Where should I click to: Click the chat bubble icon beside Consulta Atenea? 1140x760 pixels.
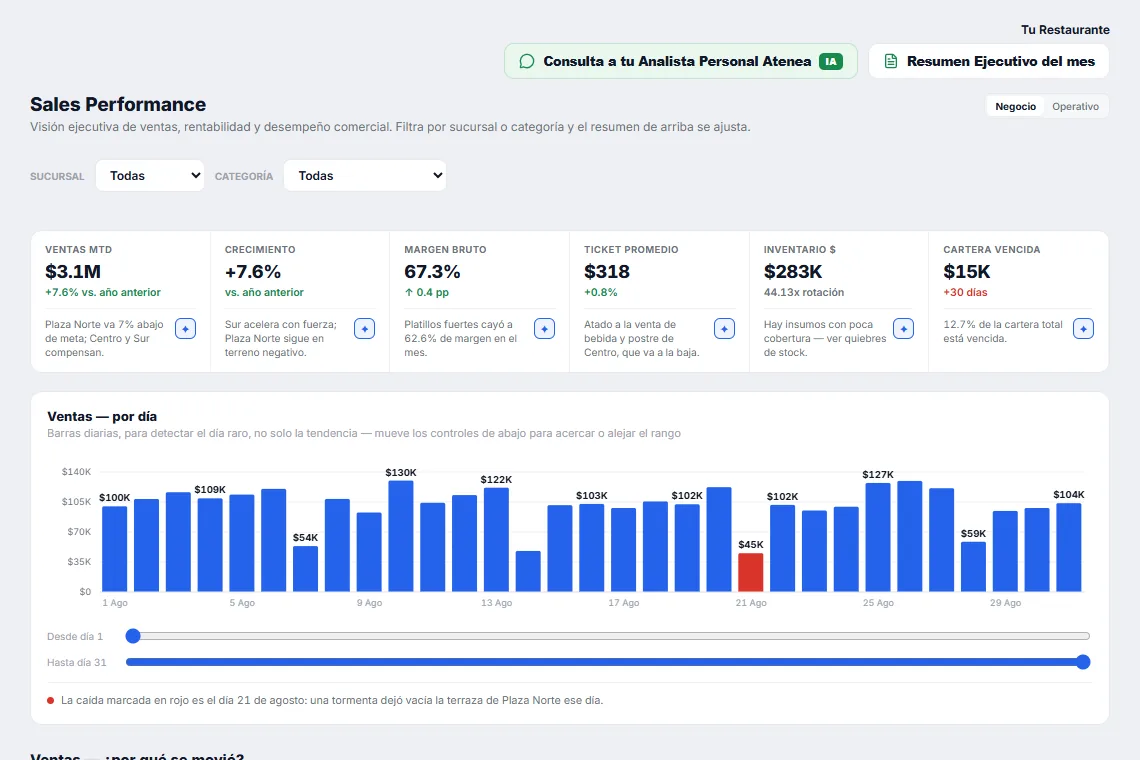pyautogui.click(x=526, y=62)
